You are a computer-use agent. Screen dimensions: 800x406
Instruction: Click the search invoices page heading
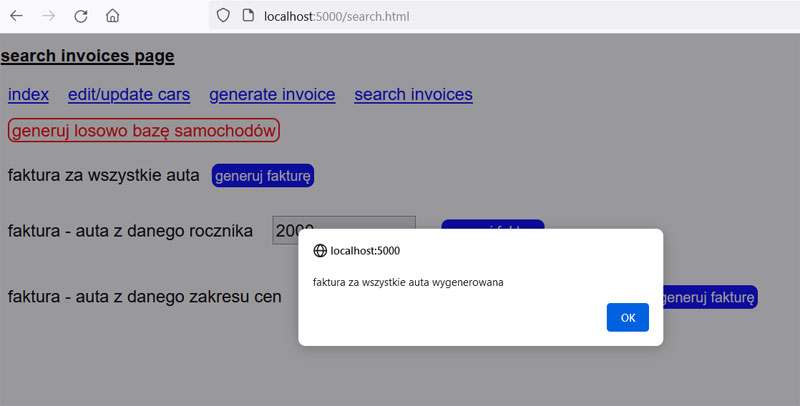pos(88,56)
